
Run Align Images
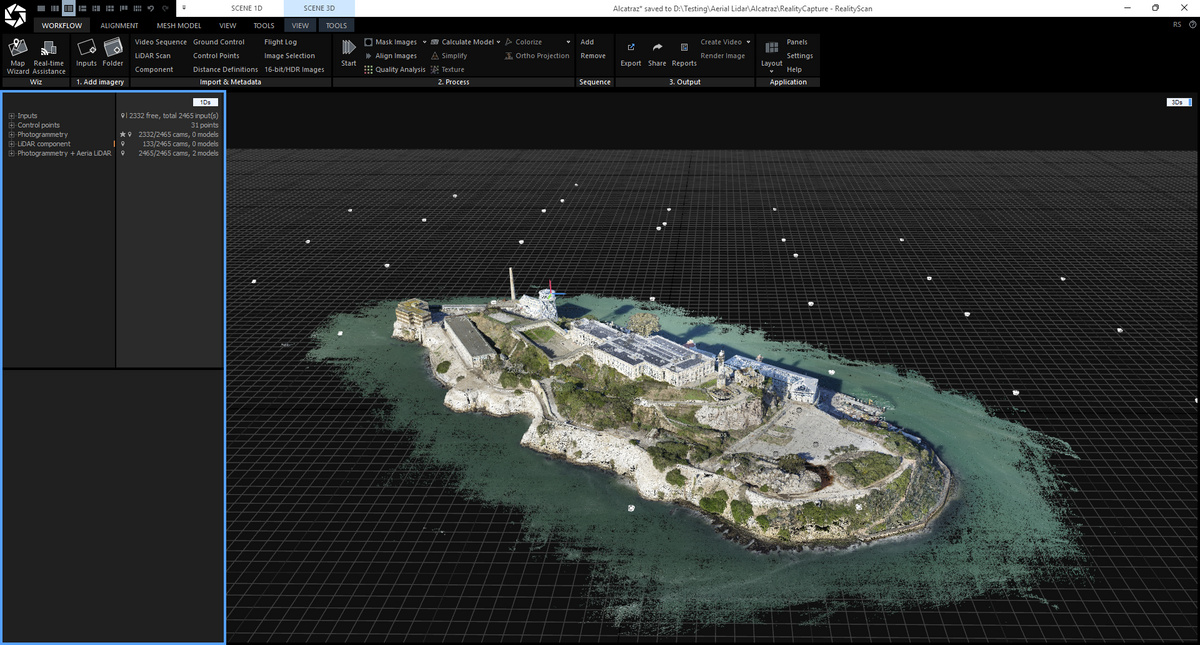pos(390,56)
